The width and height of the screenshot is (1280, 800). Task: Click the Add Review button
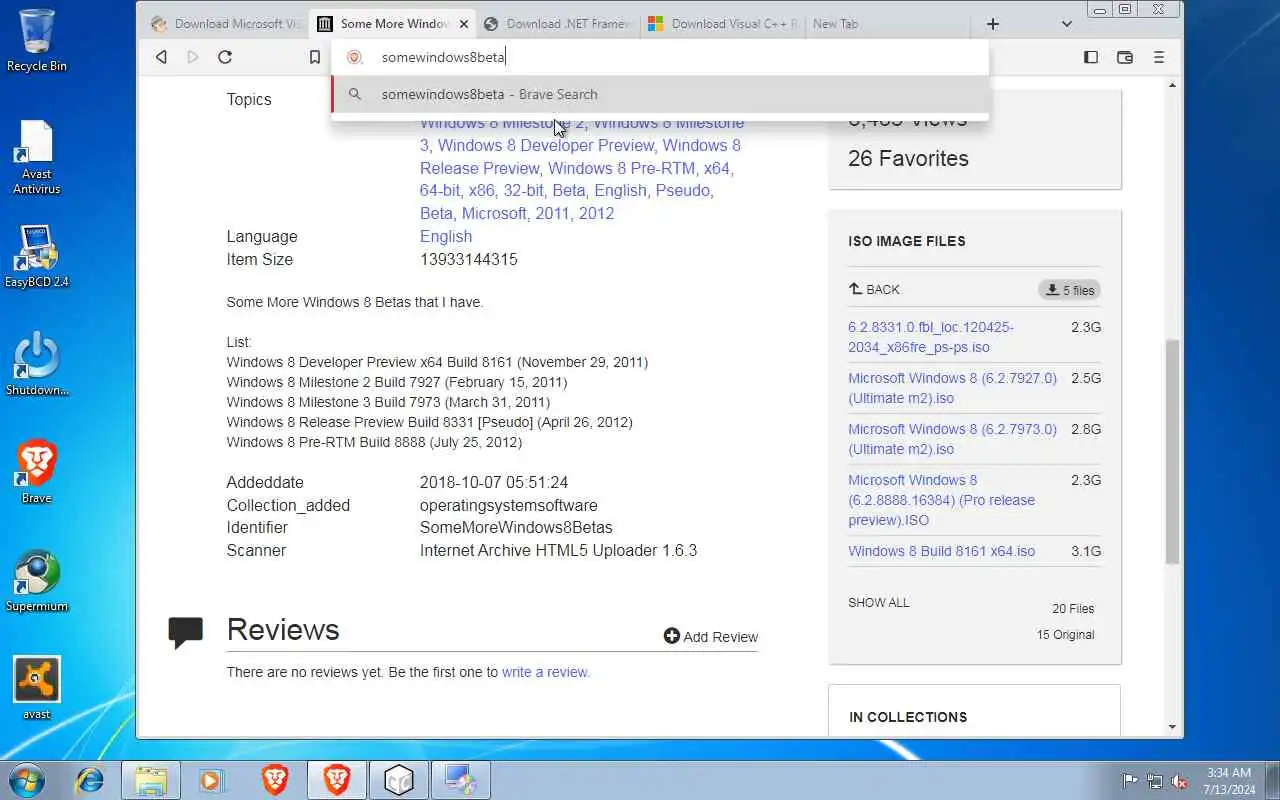point(711,636)
